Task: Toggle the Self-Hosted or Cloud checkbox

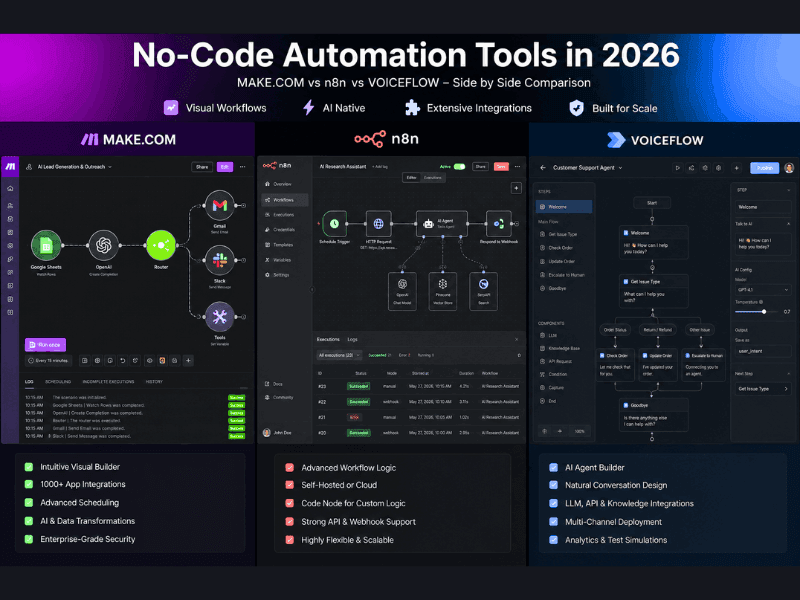Action: 290,485
